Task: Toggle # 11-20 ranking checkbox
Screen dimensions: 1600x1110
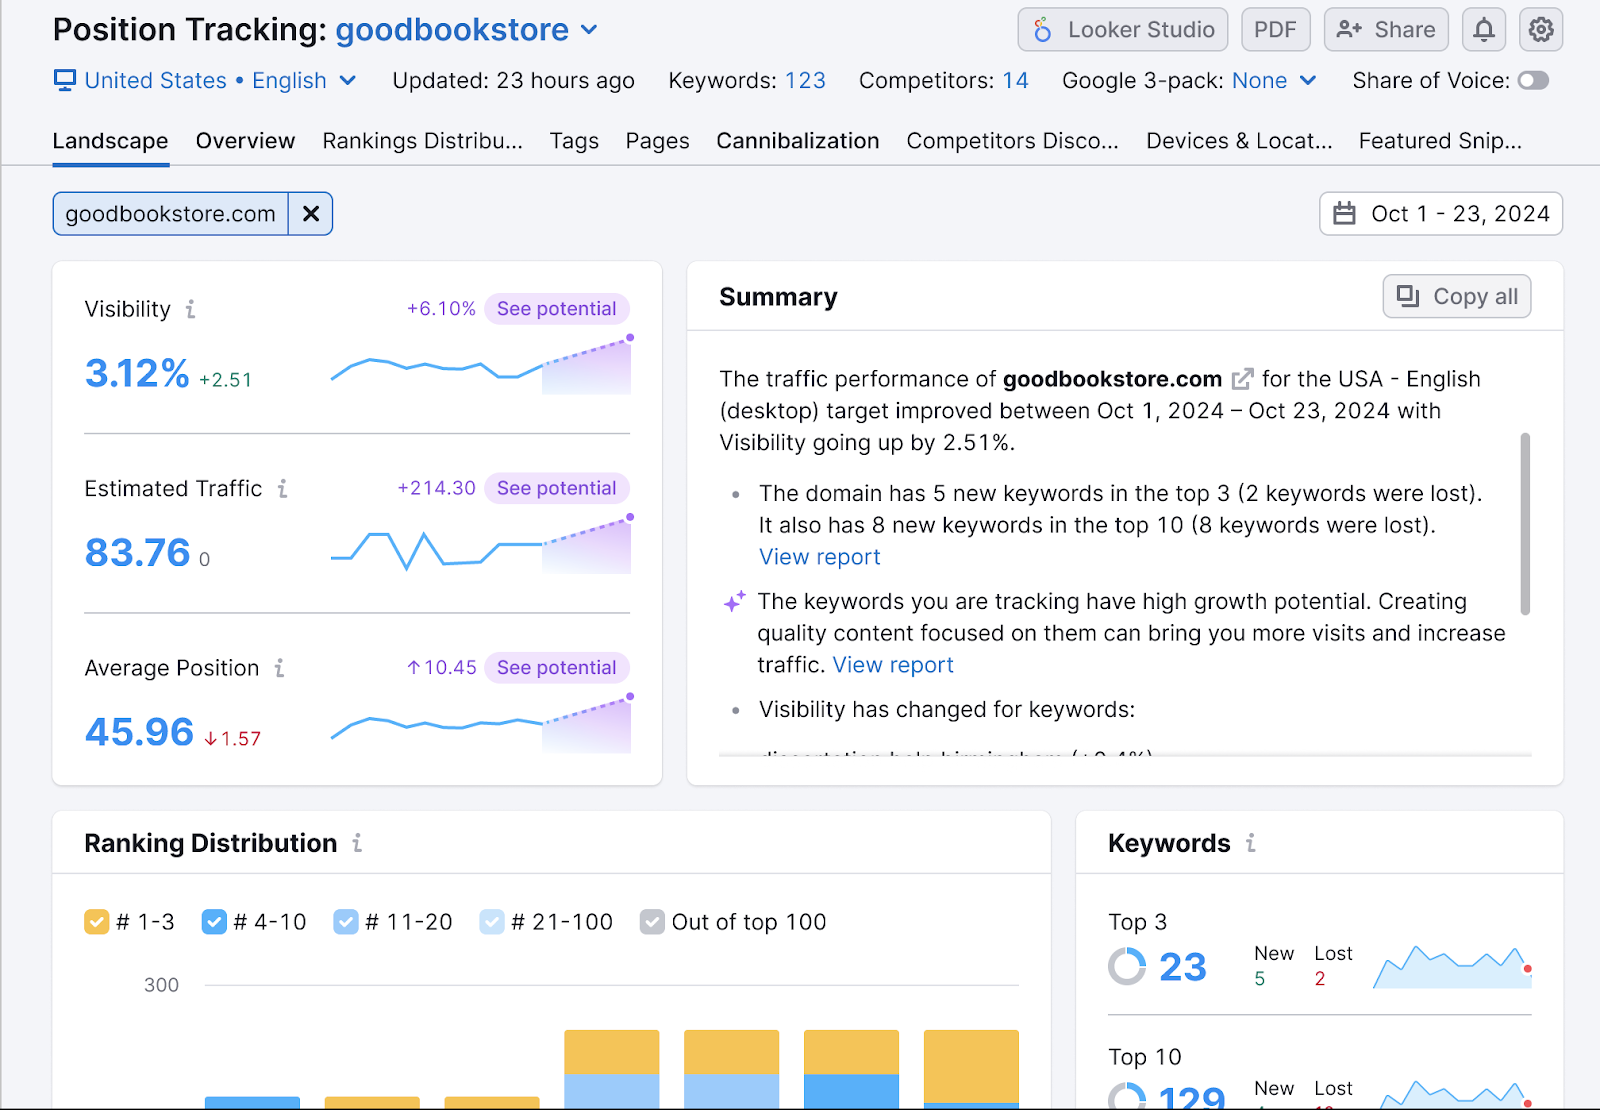Action: coord(346,922)
